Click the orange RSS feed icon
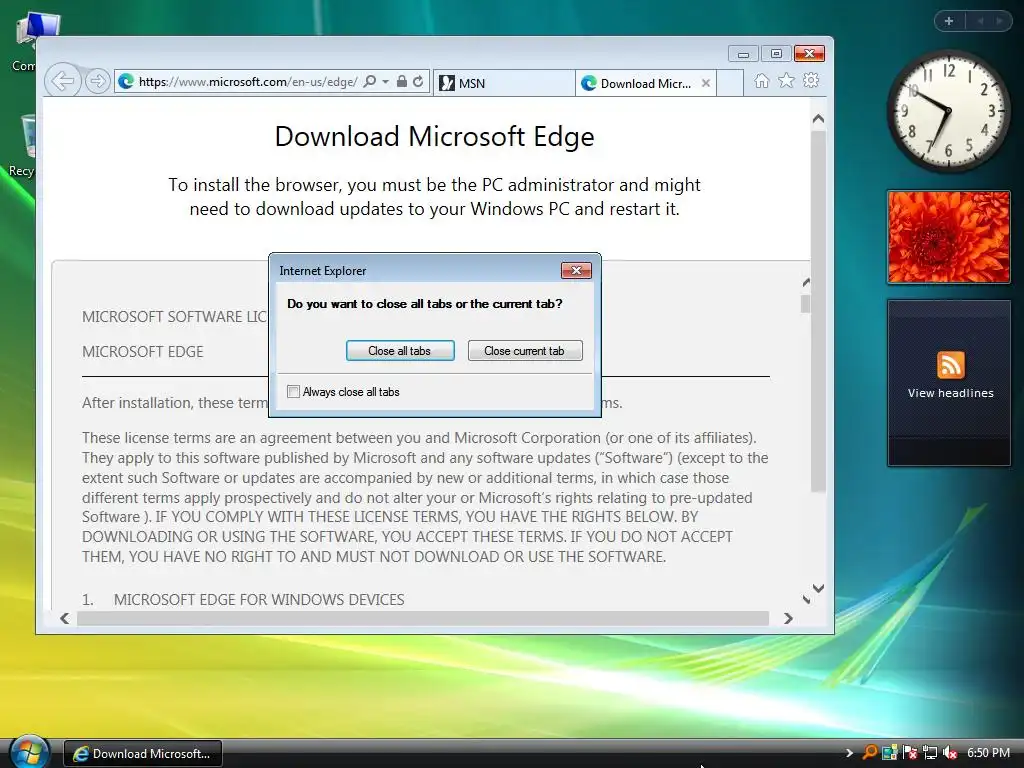This screenshot has width=1024, height=768. 950,364
